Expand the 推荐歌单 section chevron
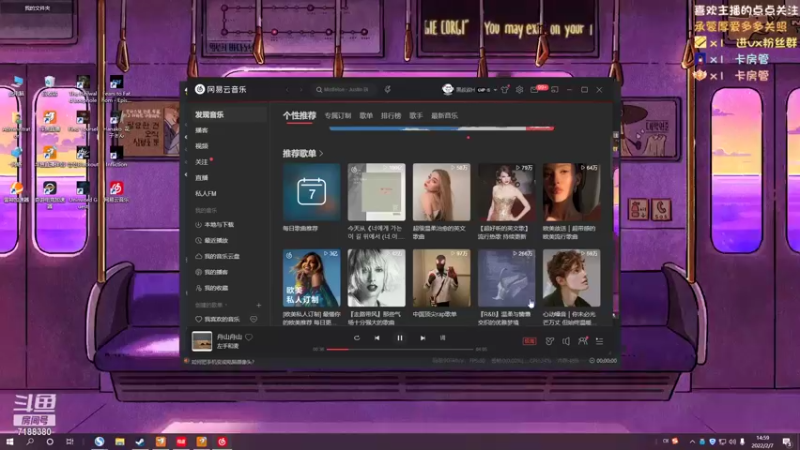The width and height of the screenshot is (800, 450). coord(321,154)
